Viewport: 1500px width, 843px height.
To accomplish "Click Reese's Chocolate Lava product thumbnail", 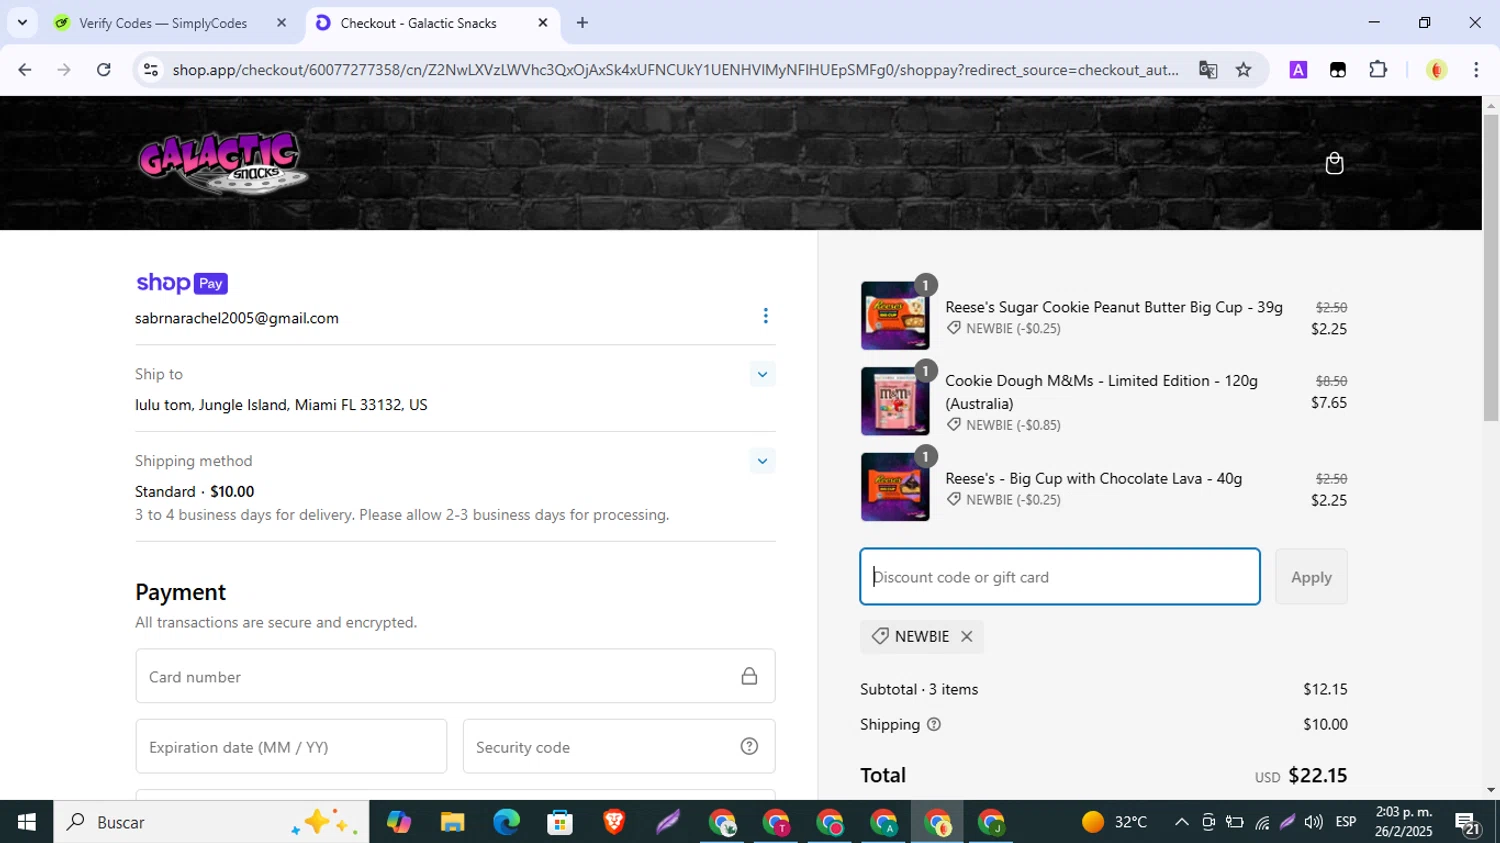I will tap(895, 487).
